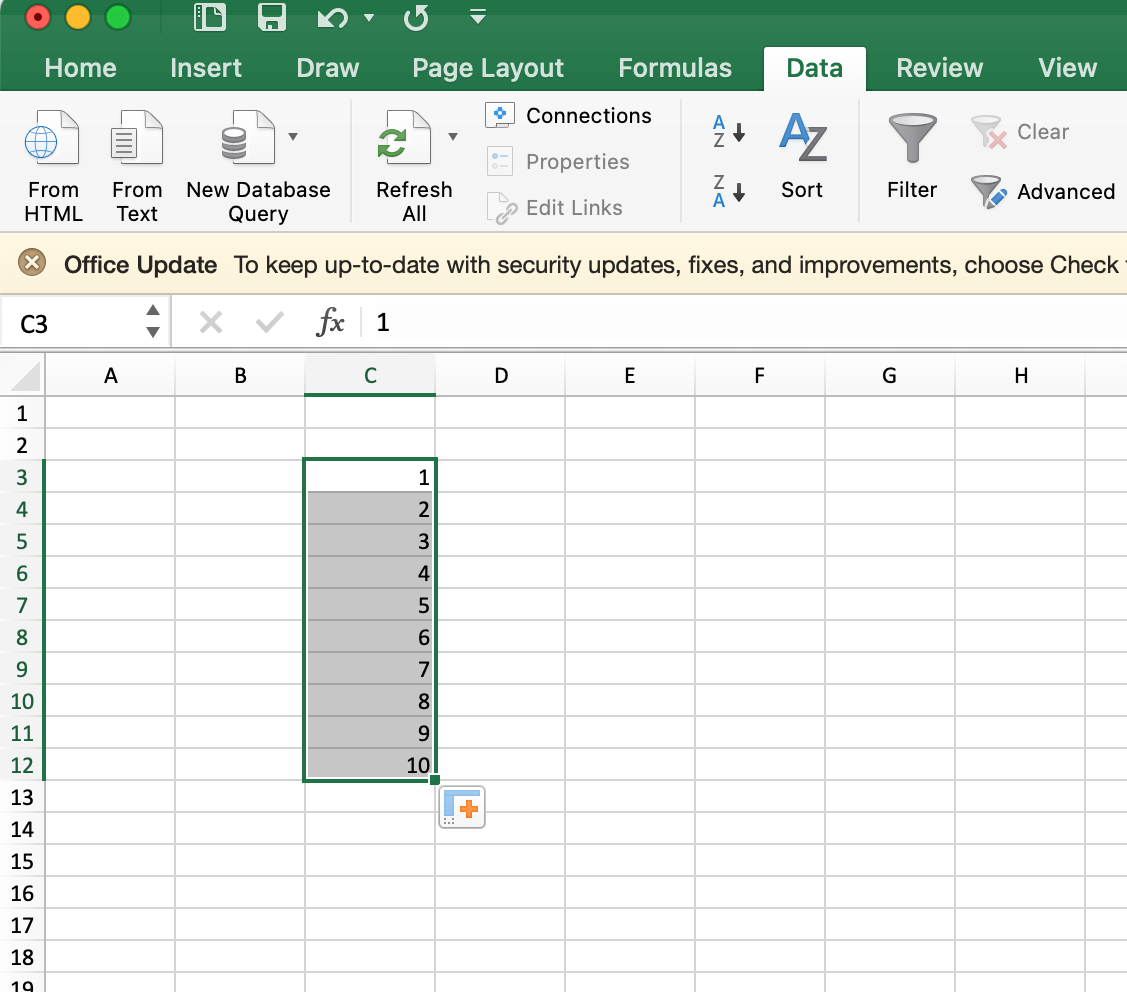Click the Data tab
This screenshot has width=1127, height=992.
pos(814,69)
